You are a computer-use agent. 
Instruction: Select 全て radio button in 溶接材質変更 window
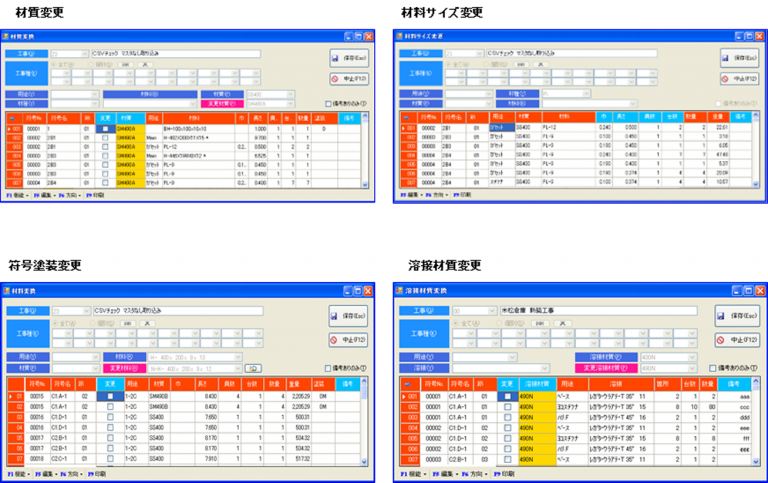(x=456, y=323)
